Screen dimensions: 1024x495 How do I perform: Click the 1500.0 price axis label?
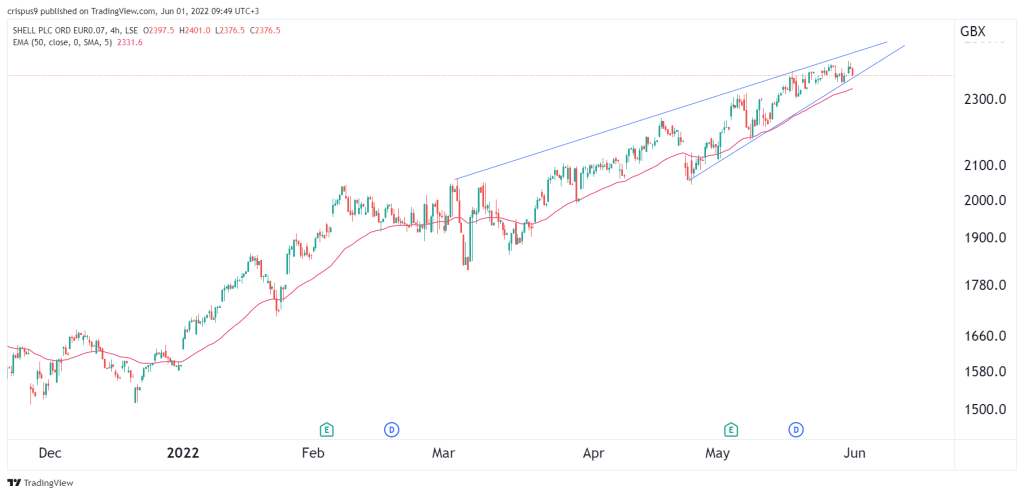click(x=982, y=409)
